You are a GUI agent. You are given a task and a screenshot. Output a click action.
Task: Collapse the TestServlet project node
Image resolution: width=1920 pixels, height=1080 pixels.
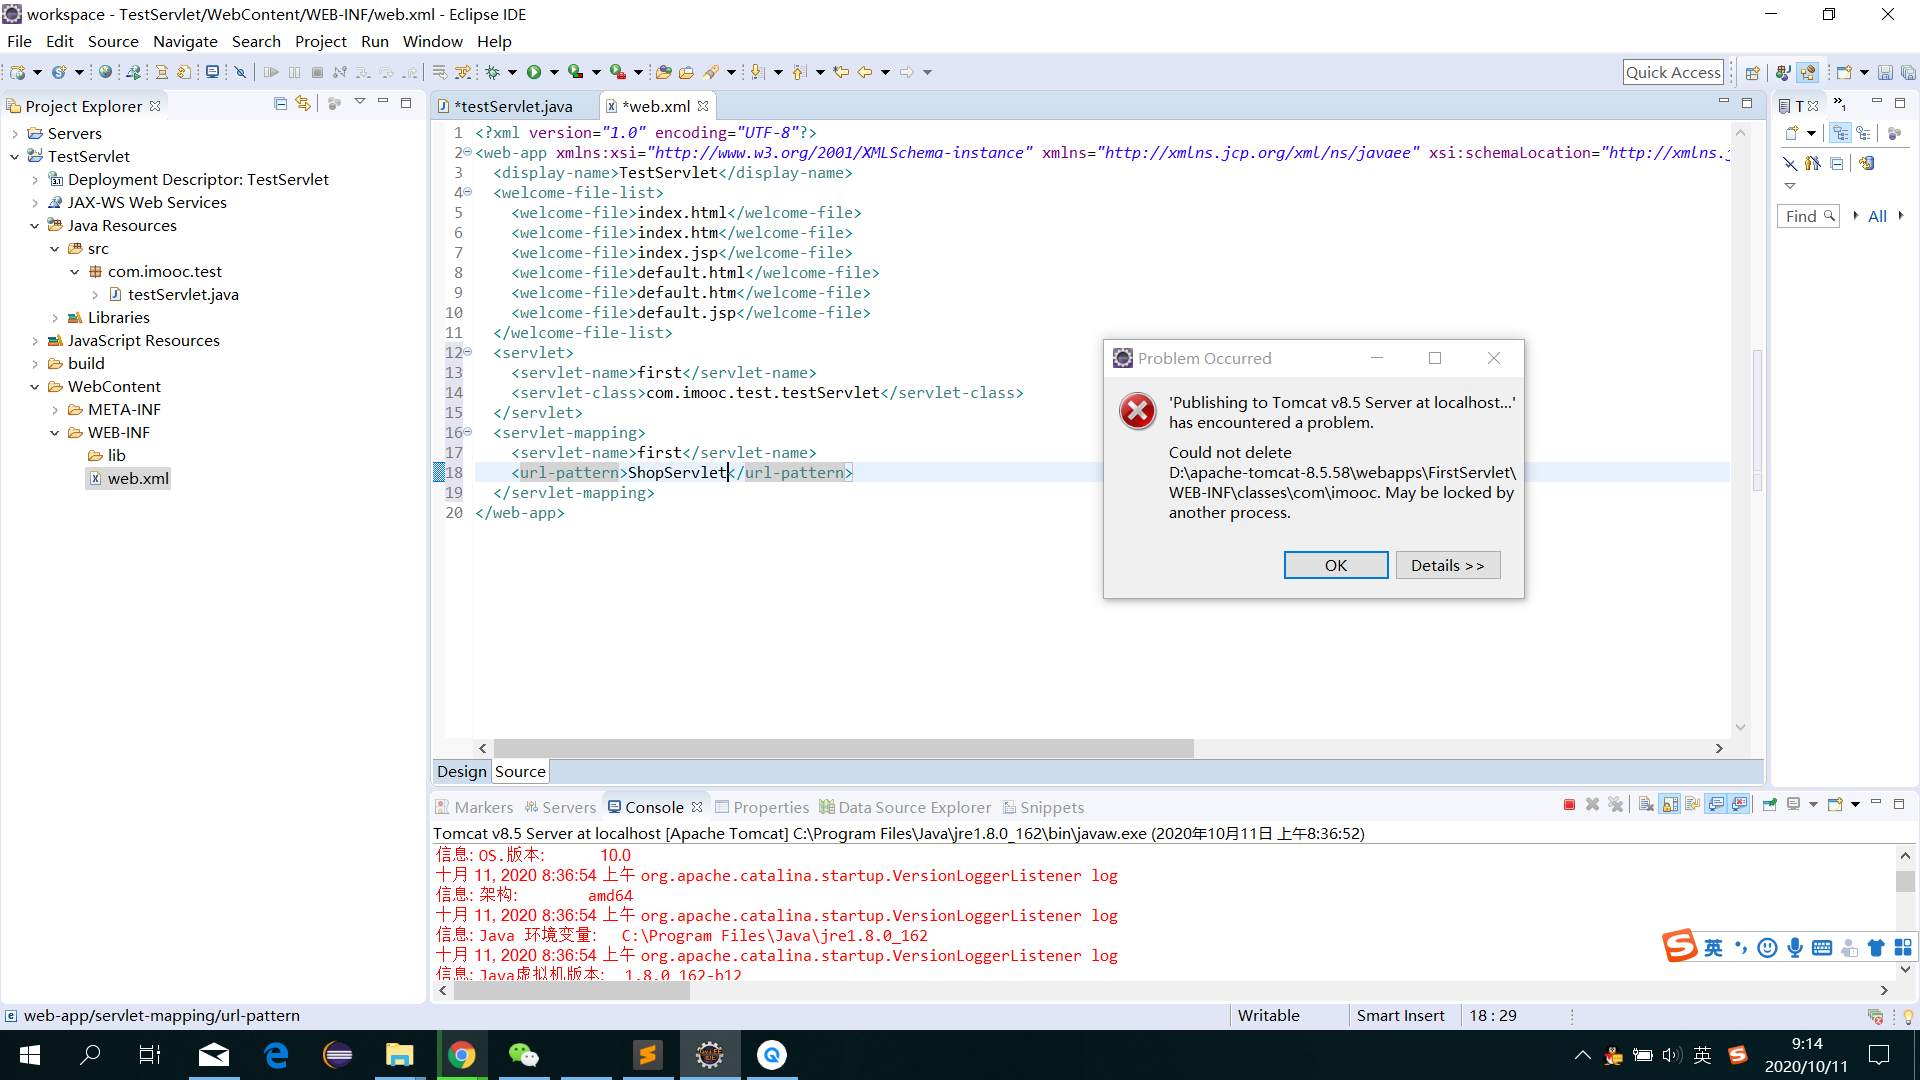[x=15, y=157]
